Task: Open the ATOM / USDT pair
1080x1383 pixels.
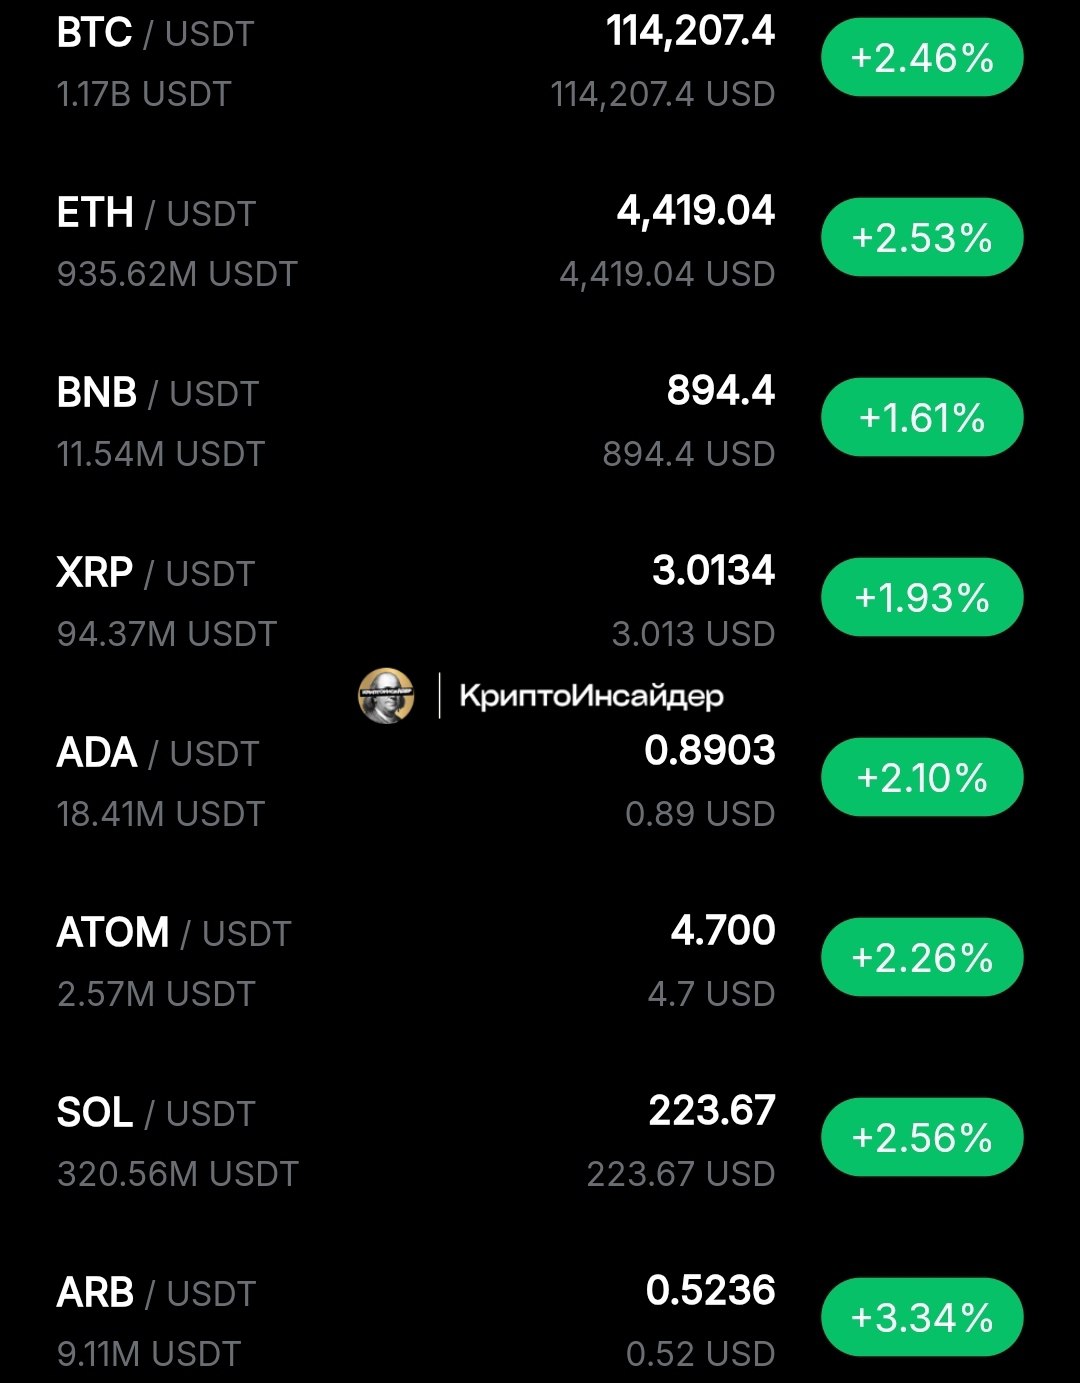Action: (x=174, y=933)
